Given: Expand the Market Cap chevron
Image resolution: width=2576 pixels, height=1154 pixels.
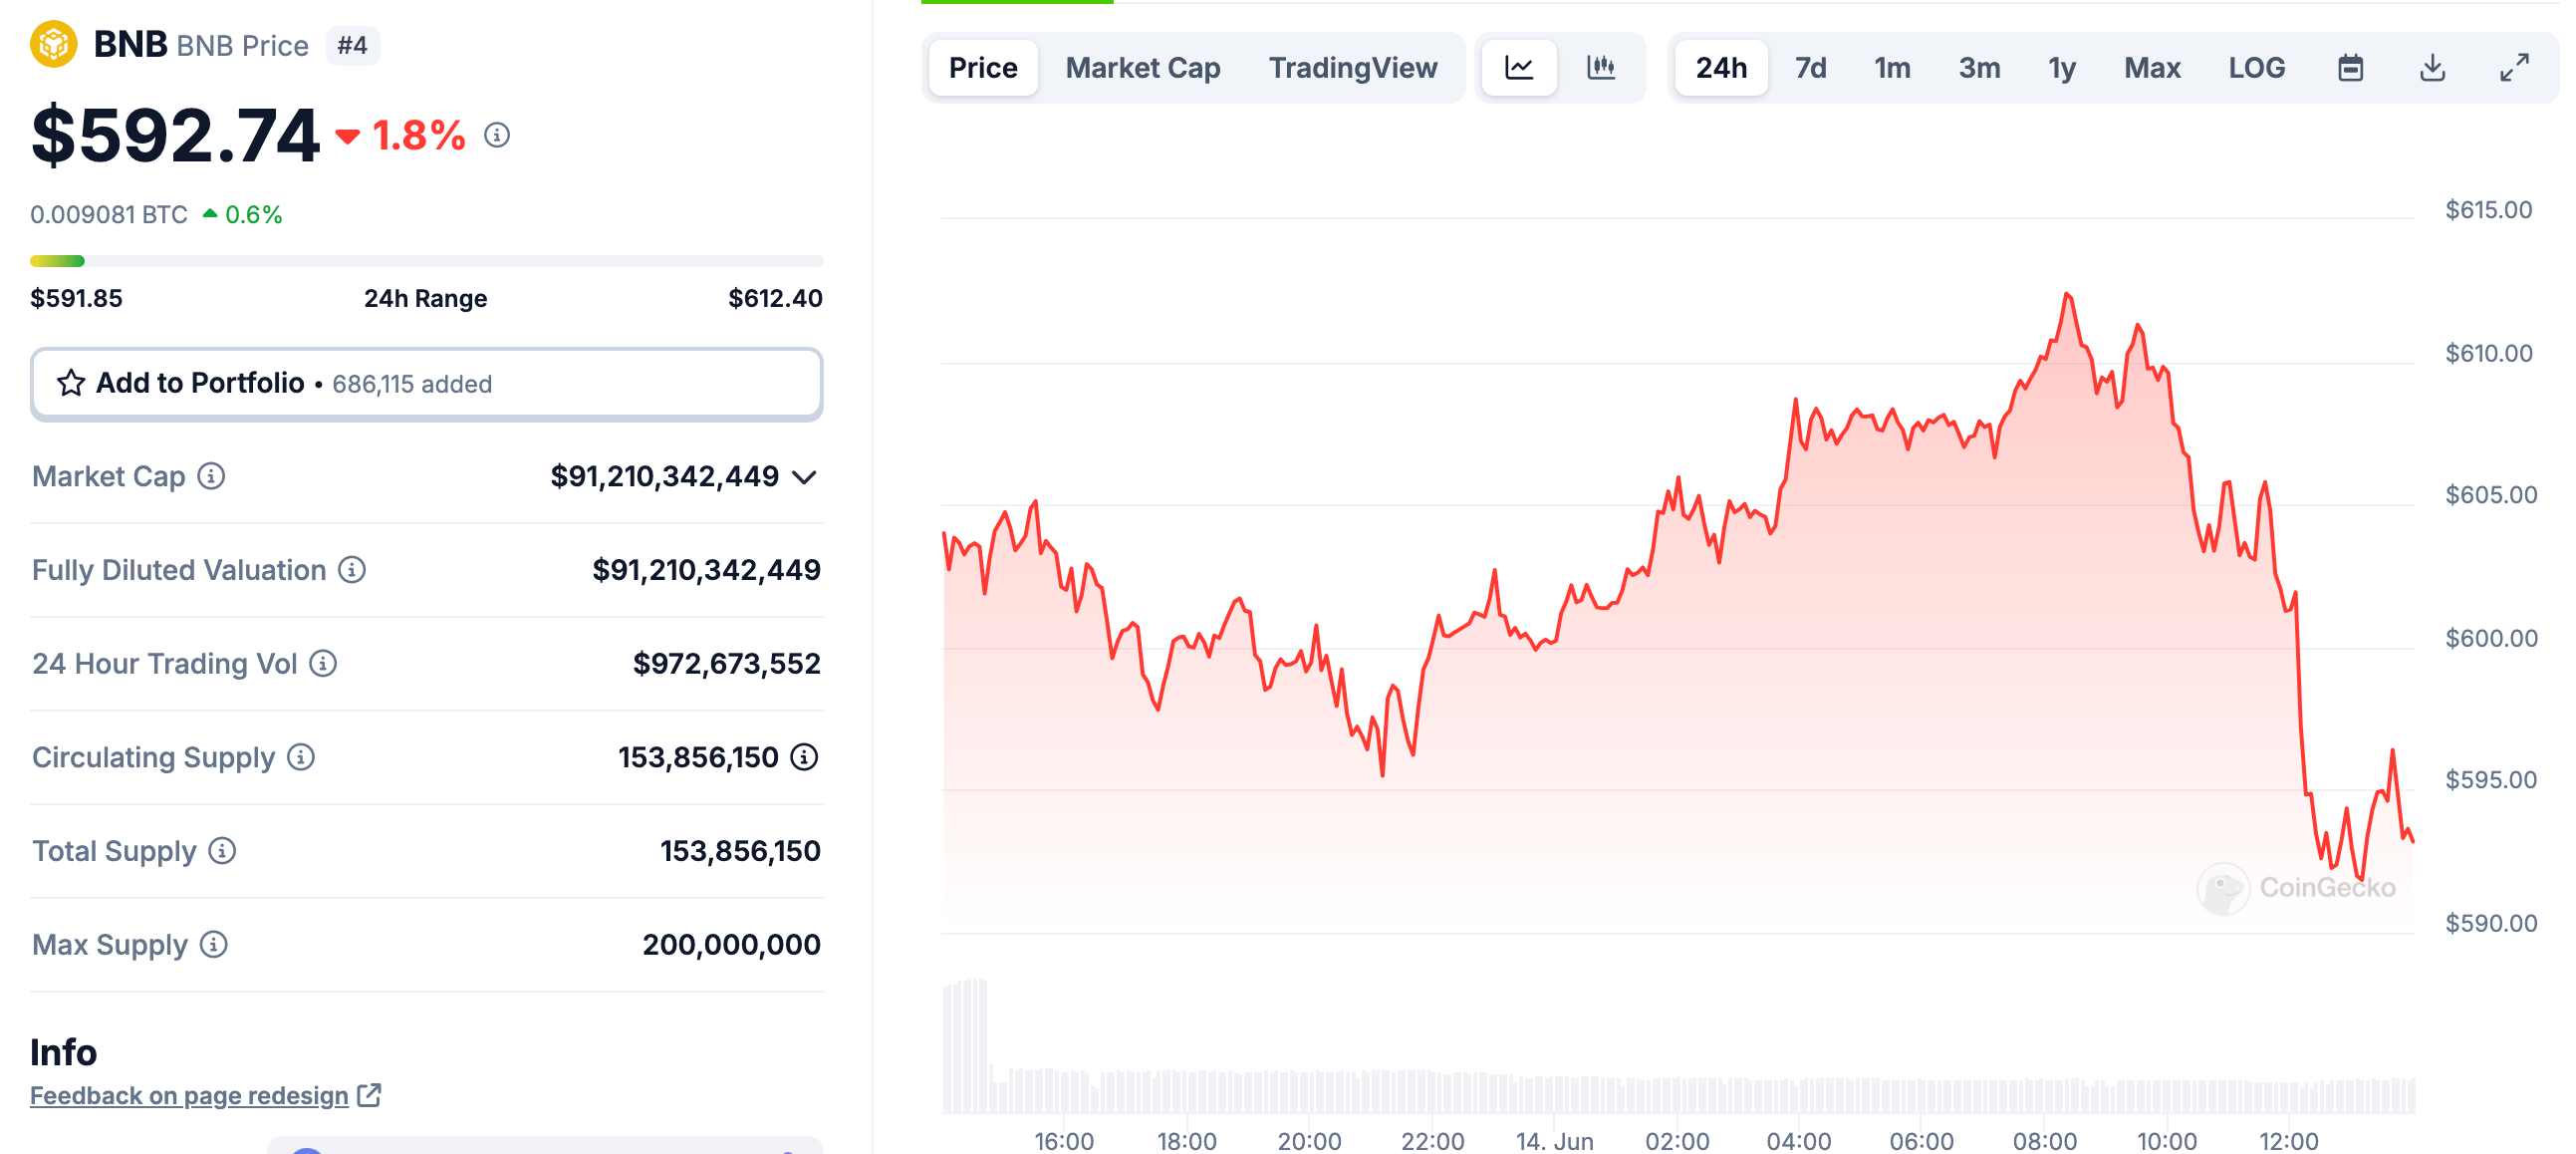Looking at the screenshot, I should pyautogui.click(x=805, y=477).
